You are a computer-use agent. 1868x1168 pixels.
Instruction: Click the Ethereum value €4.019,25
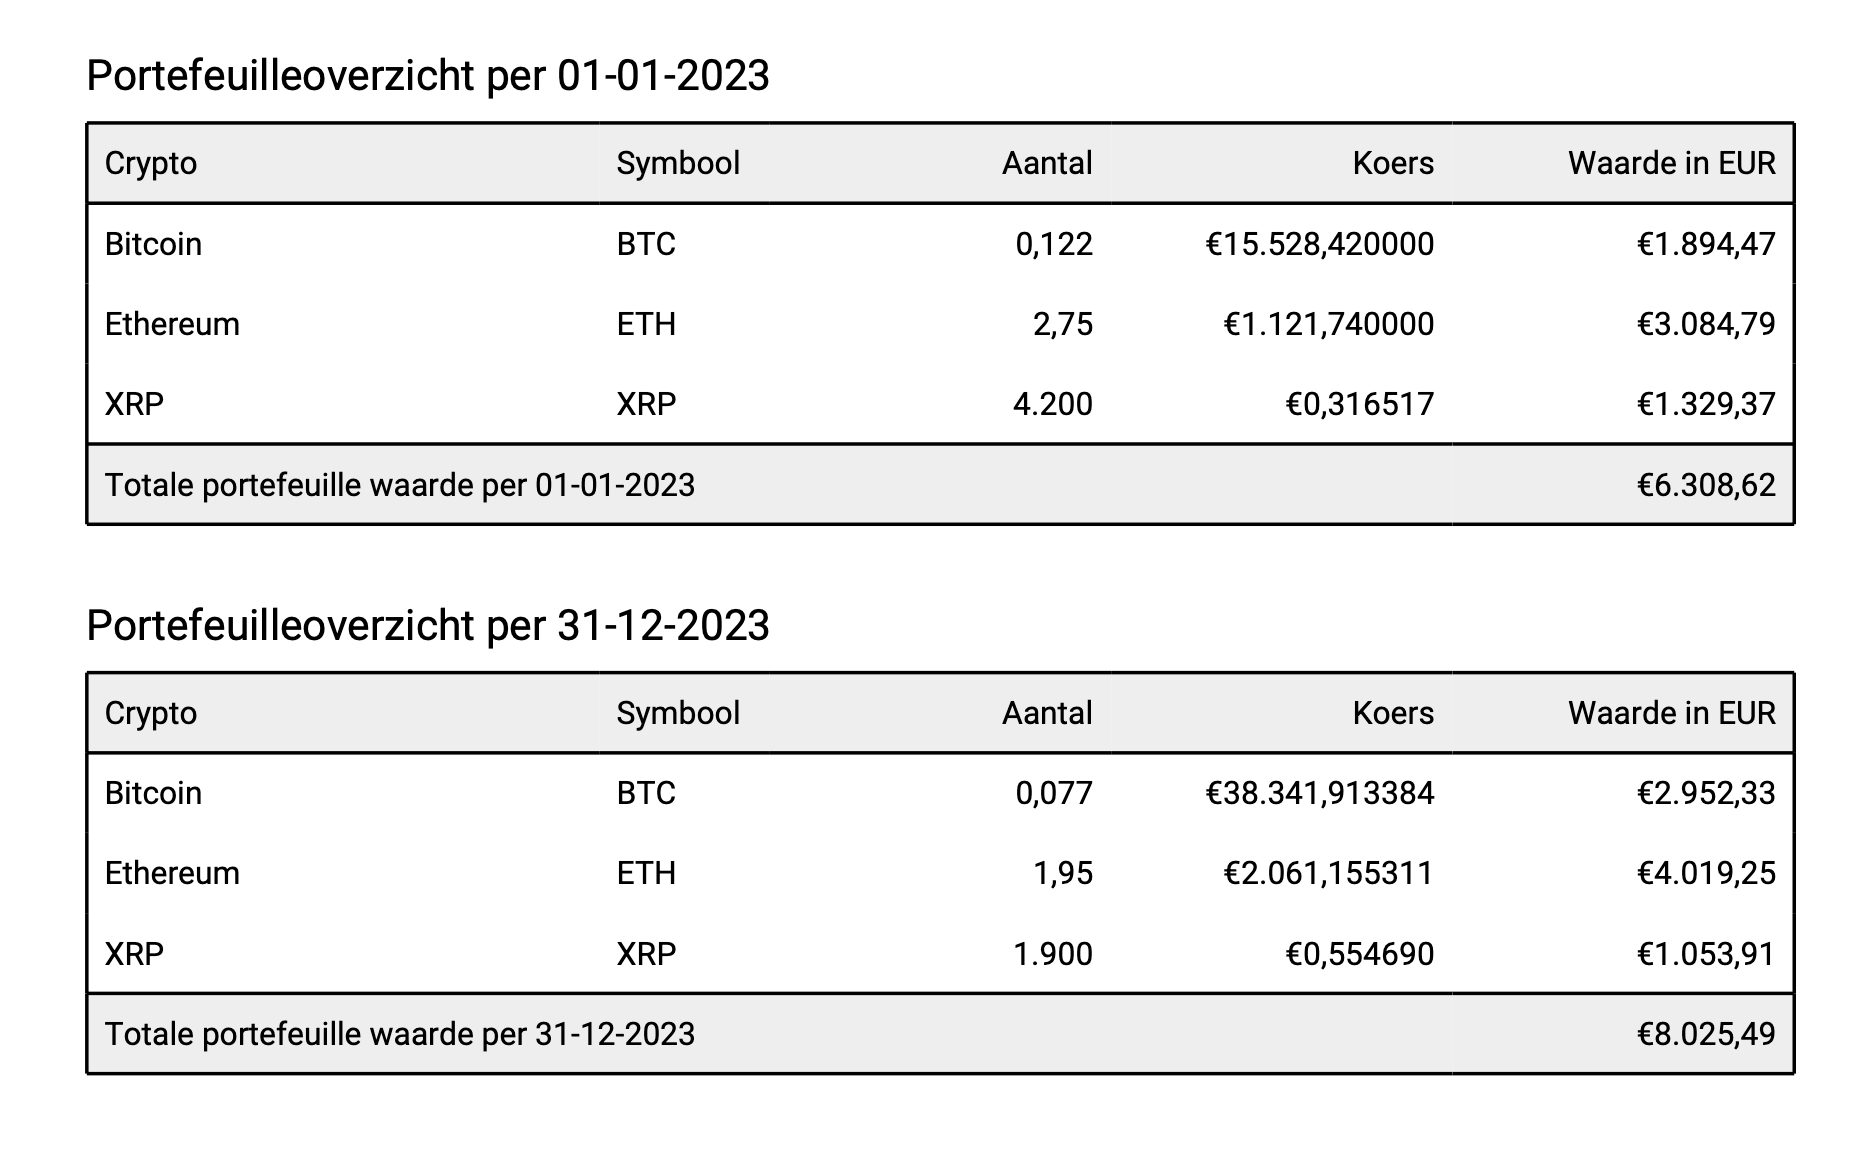coord(1706,873)
